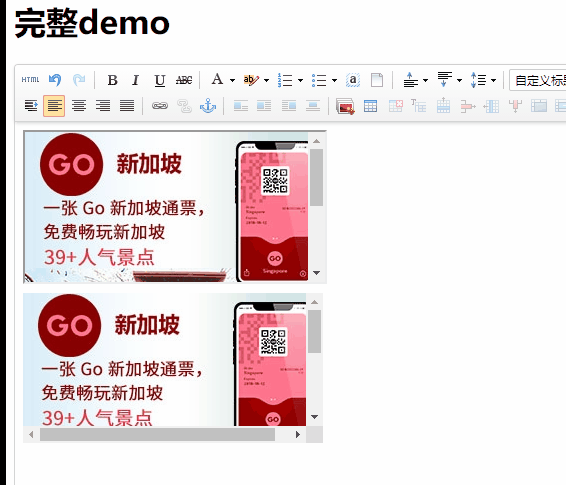Insert a table
Screen dimensions: 566x485
pos(370,106)
